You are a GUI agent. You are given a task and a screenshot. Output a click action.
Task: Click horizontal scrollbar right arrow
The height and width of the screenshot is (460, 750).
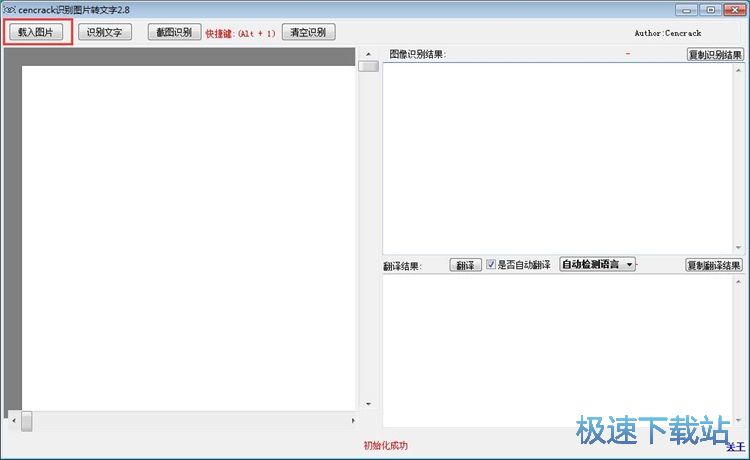click(x=353, y=421)
